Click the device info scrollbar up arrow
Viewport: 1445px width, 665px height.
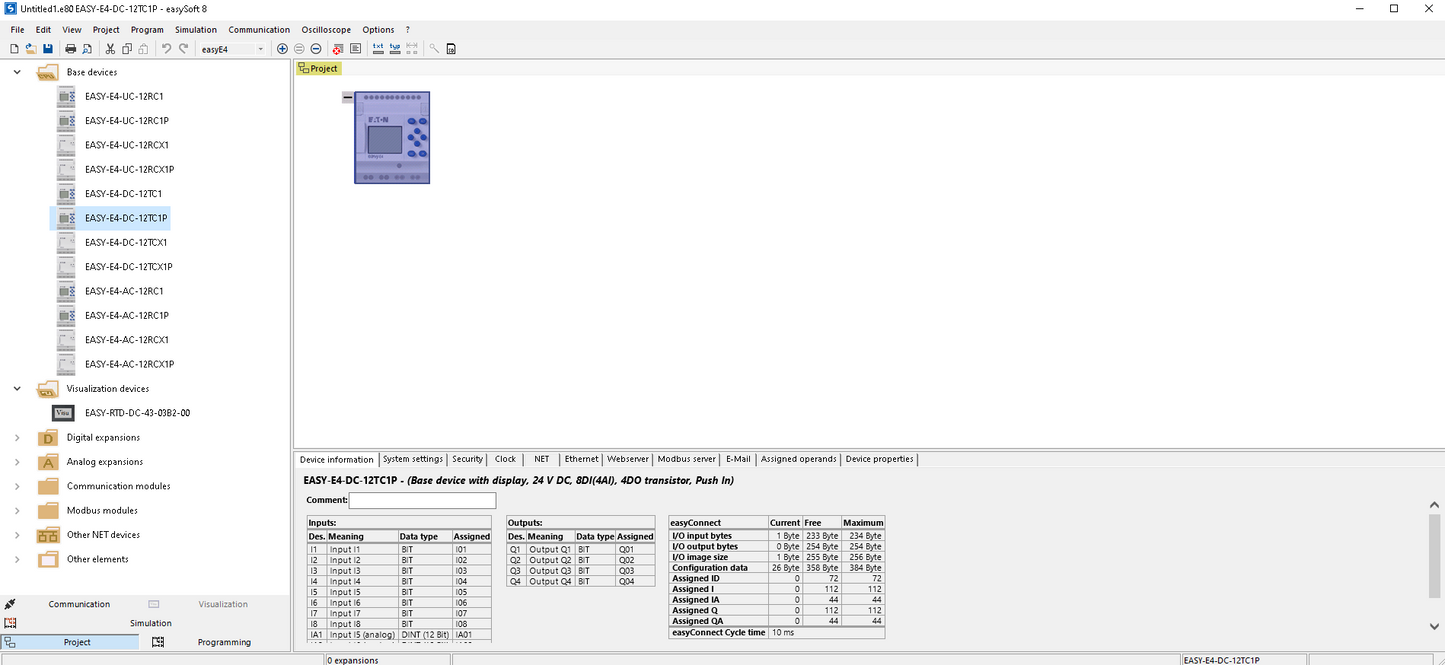[x=1436, y=506]
